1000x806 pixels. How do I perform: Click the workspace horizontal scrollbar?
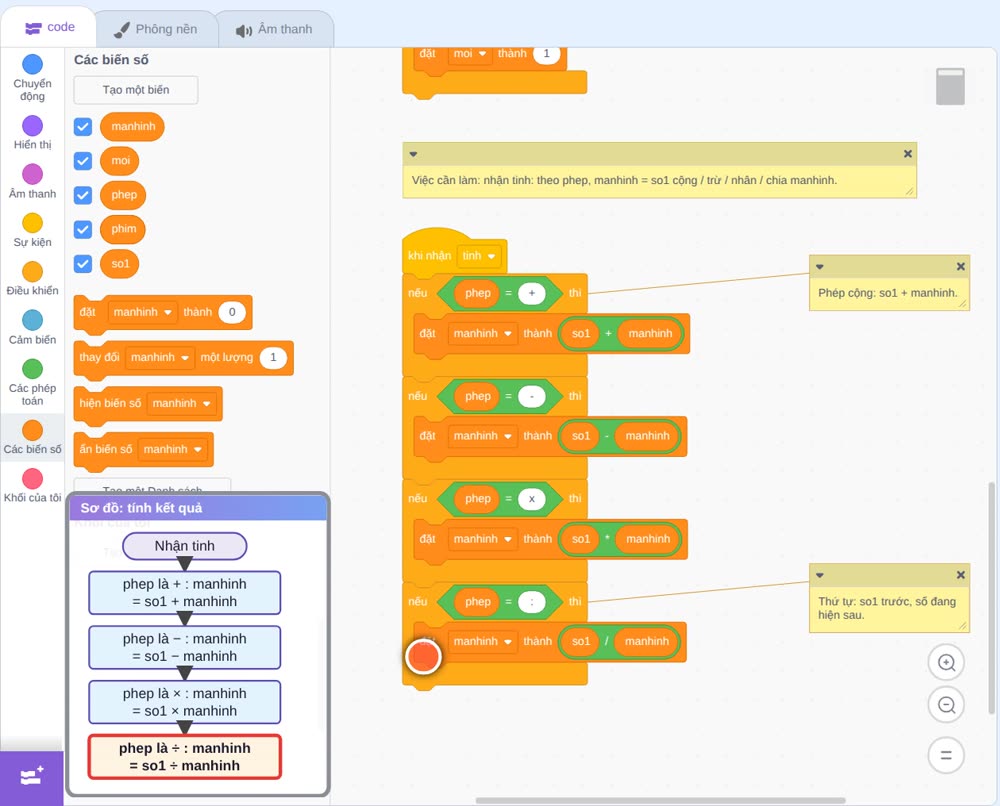click(661, 800)
